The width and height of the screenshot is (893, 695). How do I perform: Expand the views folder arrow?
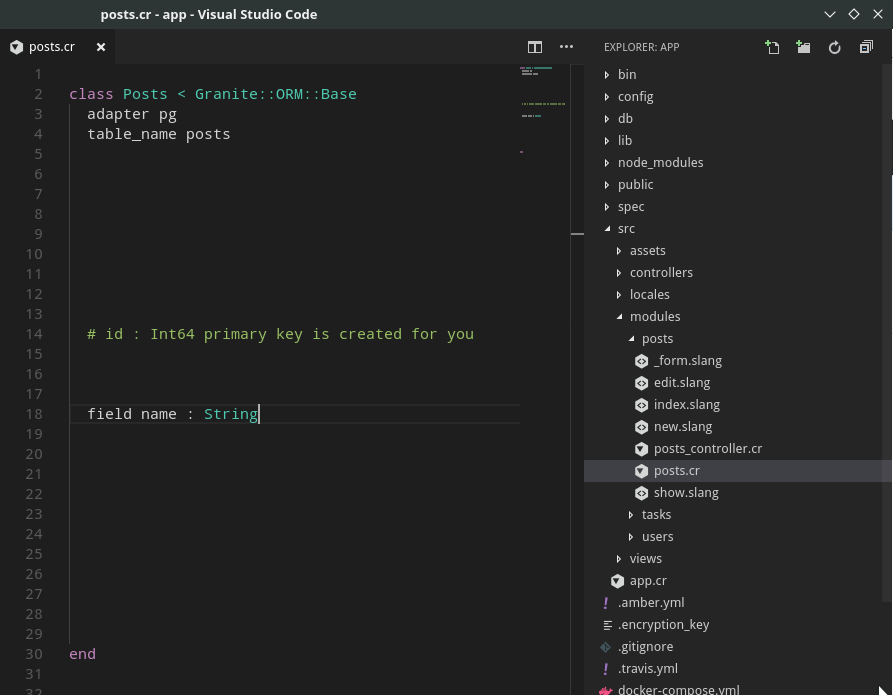(x=618, y=559)
